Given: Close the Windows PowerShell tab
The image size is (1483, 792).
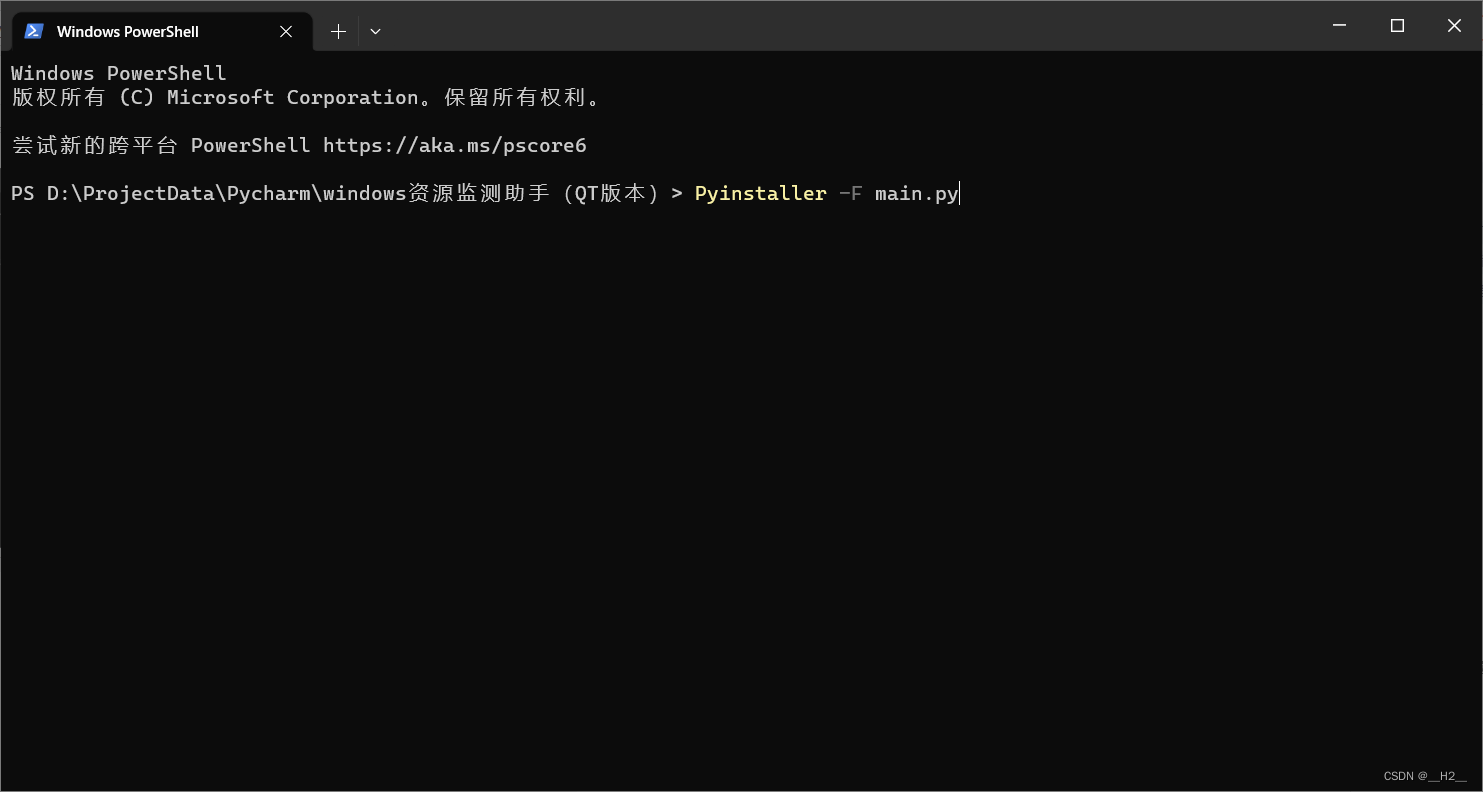Looking at the screenshot, I should [x=286, y=31].
